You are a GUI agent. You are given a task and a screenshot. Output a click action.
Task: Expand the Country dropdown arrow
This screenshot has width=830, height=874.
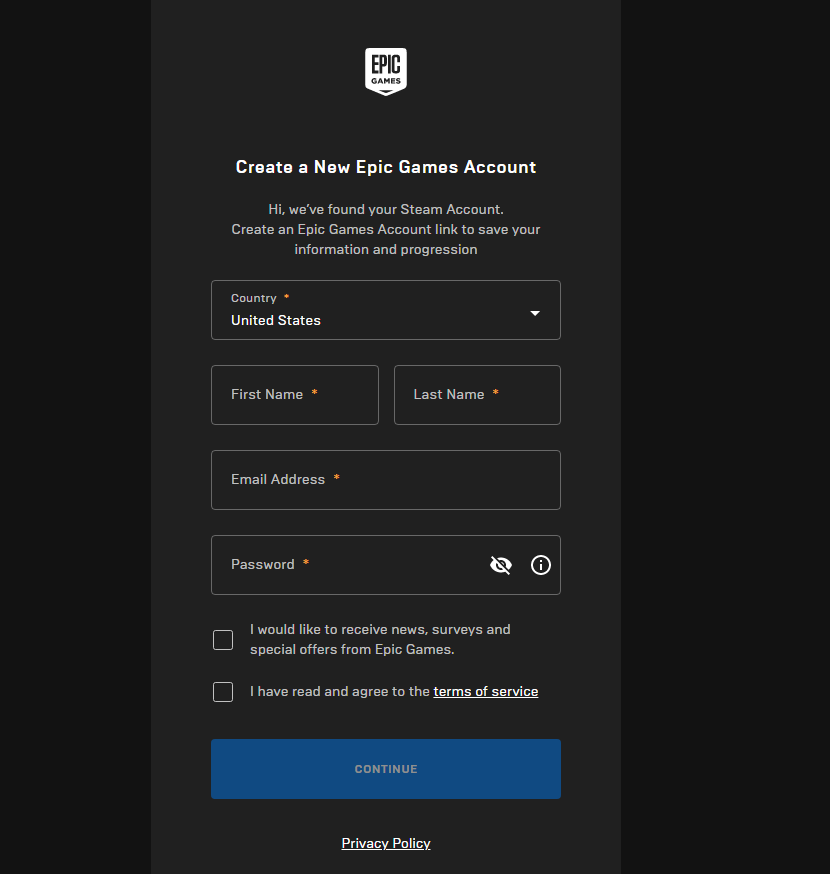click(535, 313)
